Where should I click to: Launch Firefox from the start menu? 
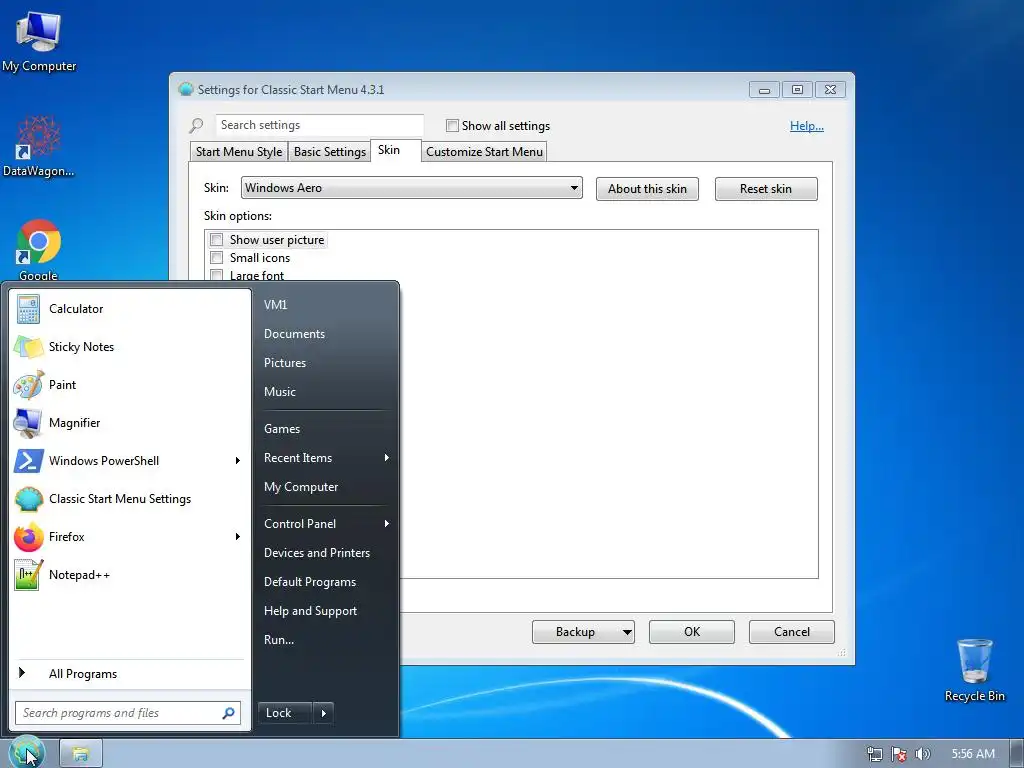[x=129, y=536]
